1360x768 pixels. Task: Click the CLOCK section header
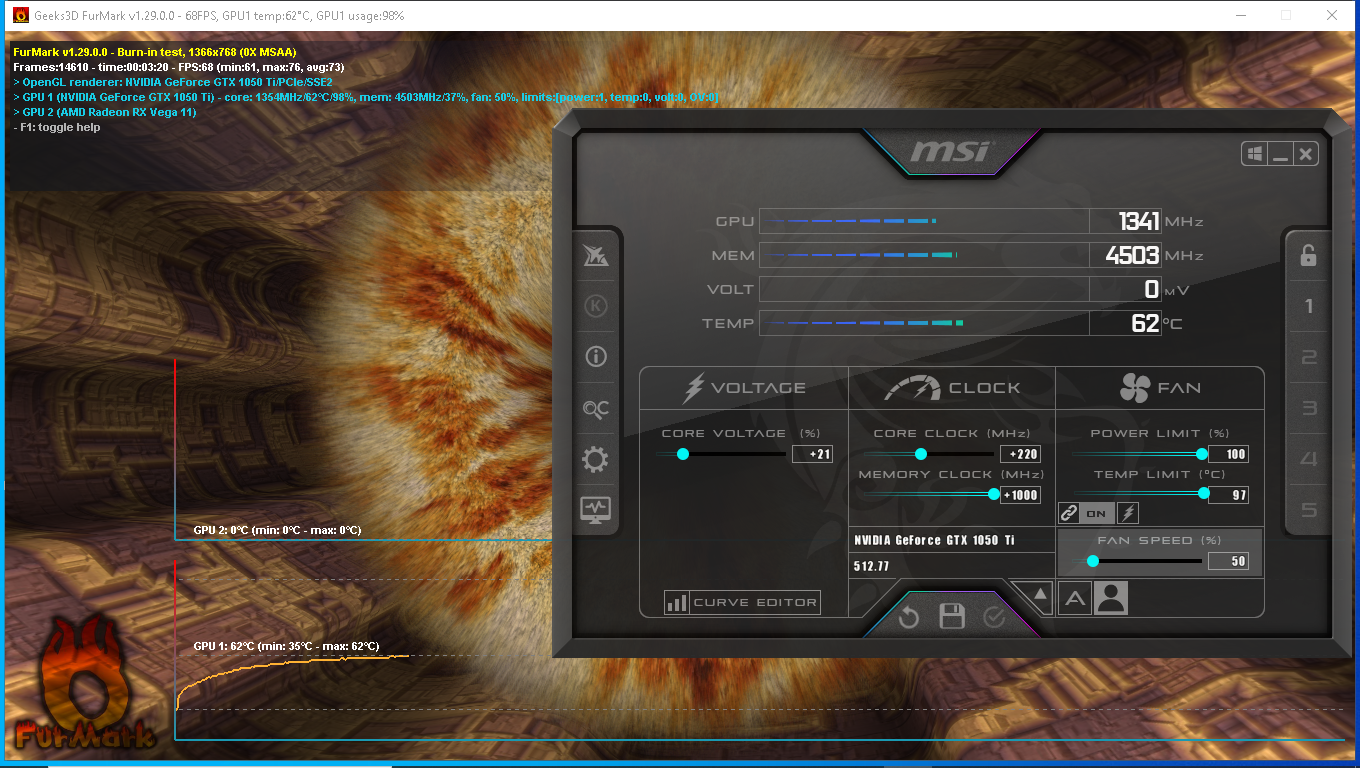tap(952, 388)
